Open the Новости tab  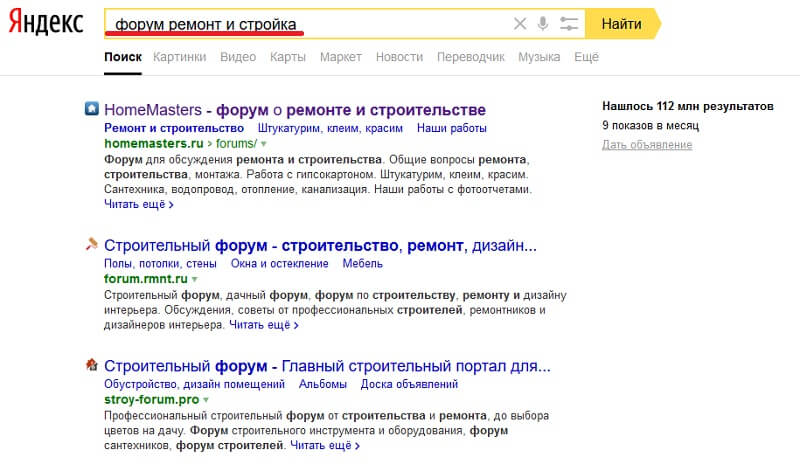coord(399,57)
